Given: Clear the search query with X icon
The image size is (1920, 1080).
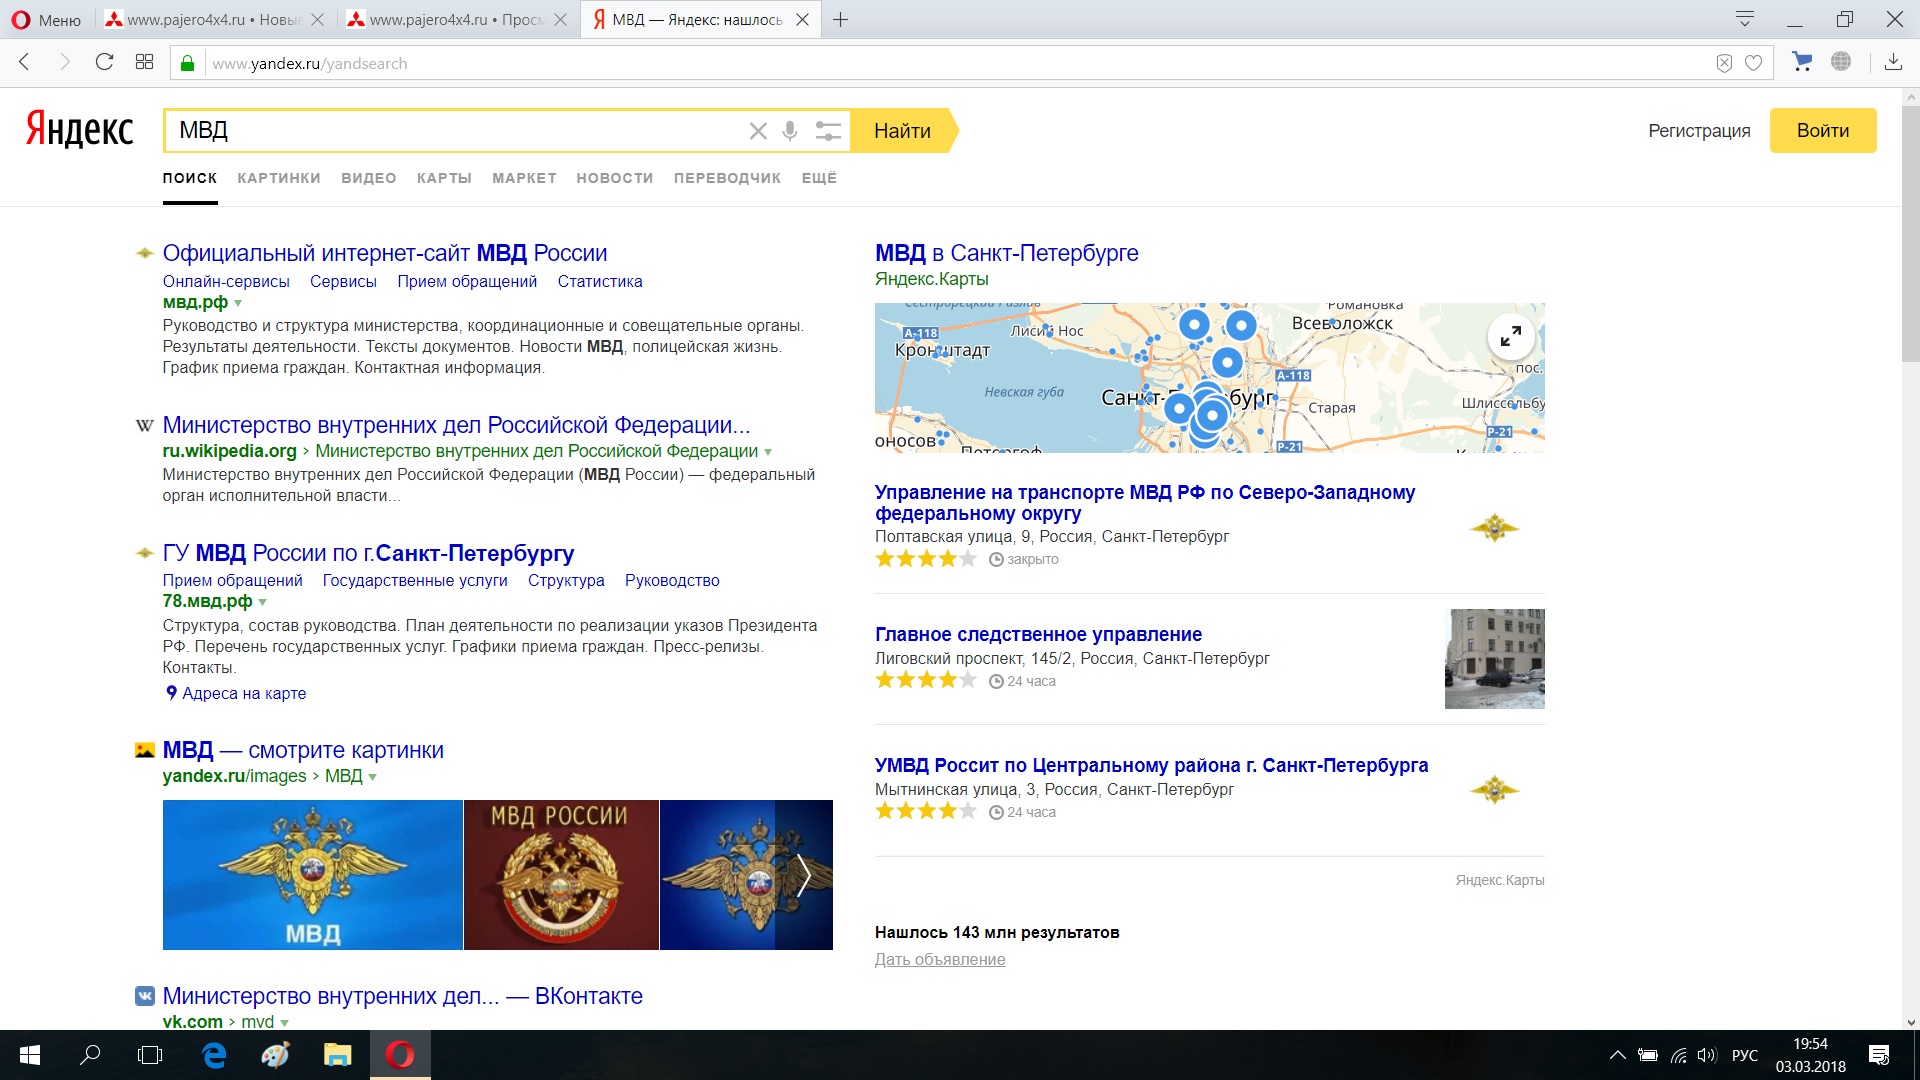Looking at the screenshot, I should [758, 131].
